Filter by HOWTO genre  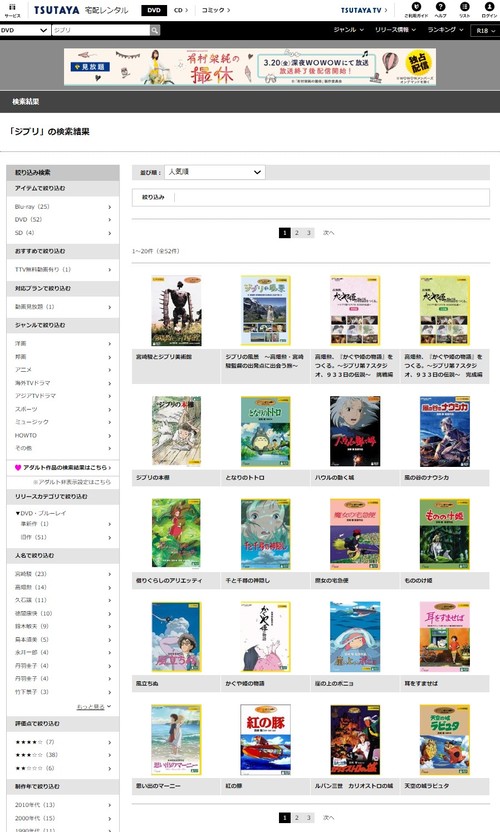pyautogui.click(x=63, y=435)
